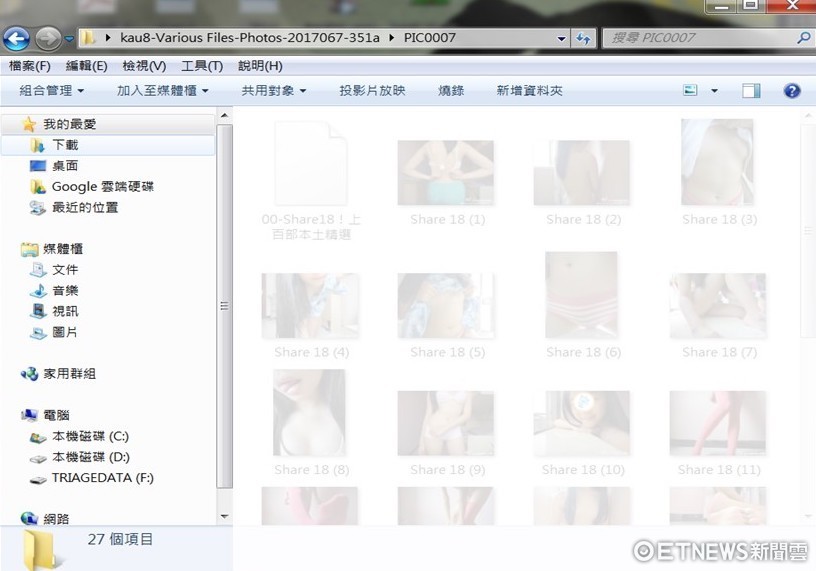Expand the 組合管理 dropdown menu

[x=52, y=90]
